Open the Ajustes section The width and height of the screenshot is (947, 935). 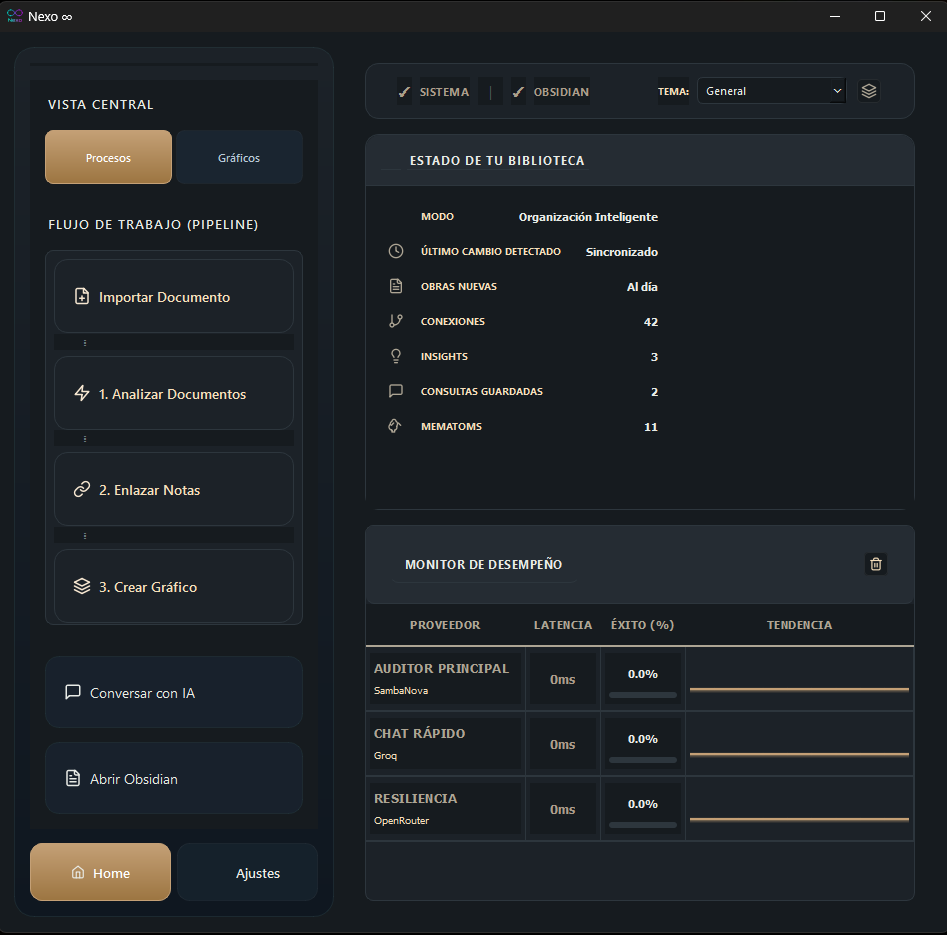coord(248,872)
